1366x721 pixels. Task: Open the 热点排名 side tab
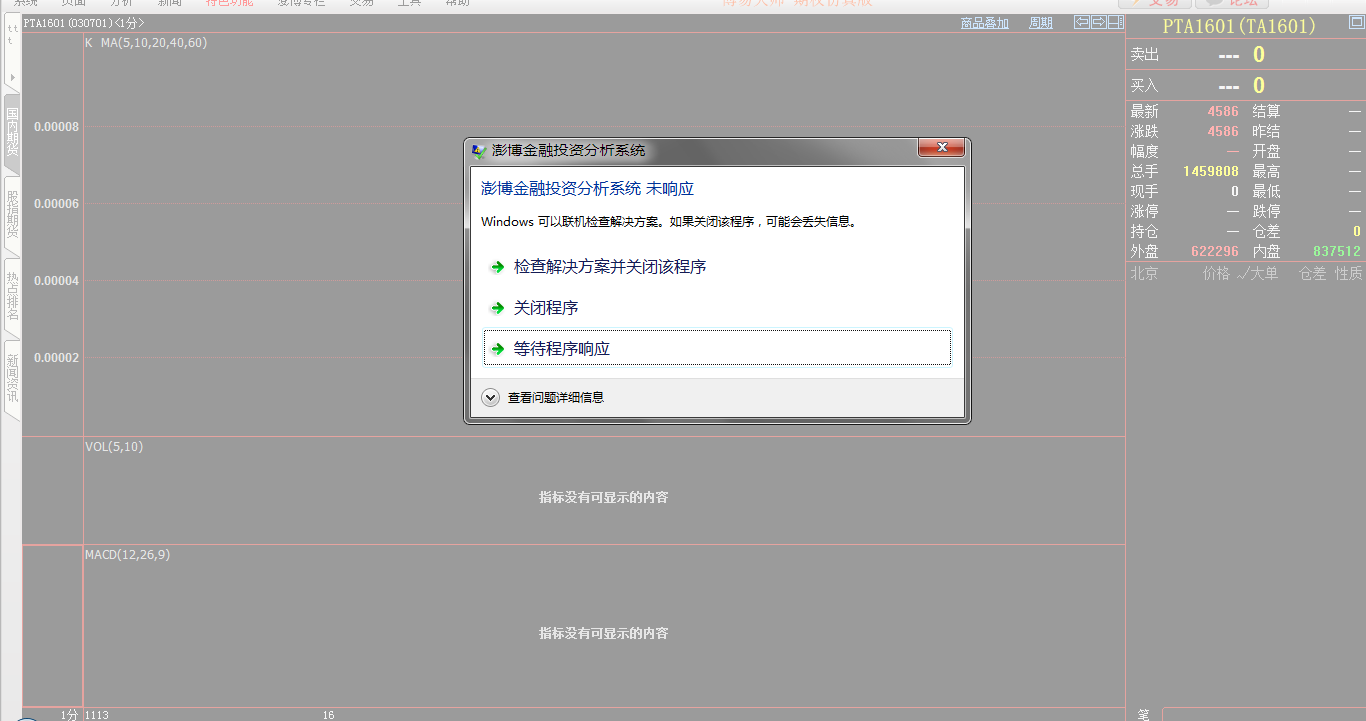pos(12,296)
